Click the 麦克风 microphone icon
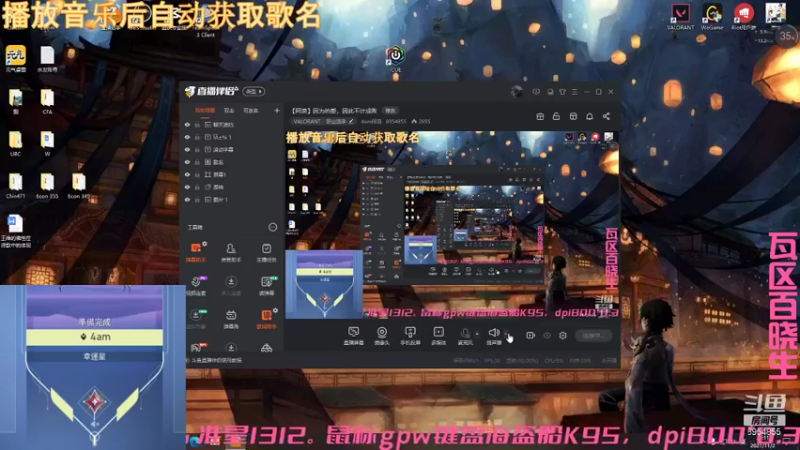This screenshot has width=800, height=450. click(465, 335)
